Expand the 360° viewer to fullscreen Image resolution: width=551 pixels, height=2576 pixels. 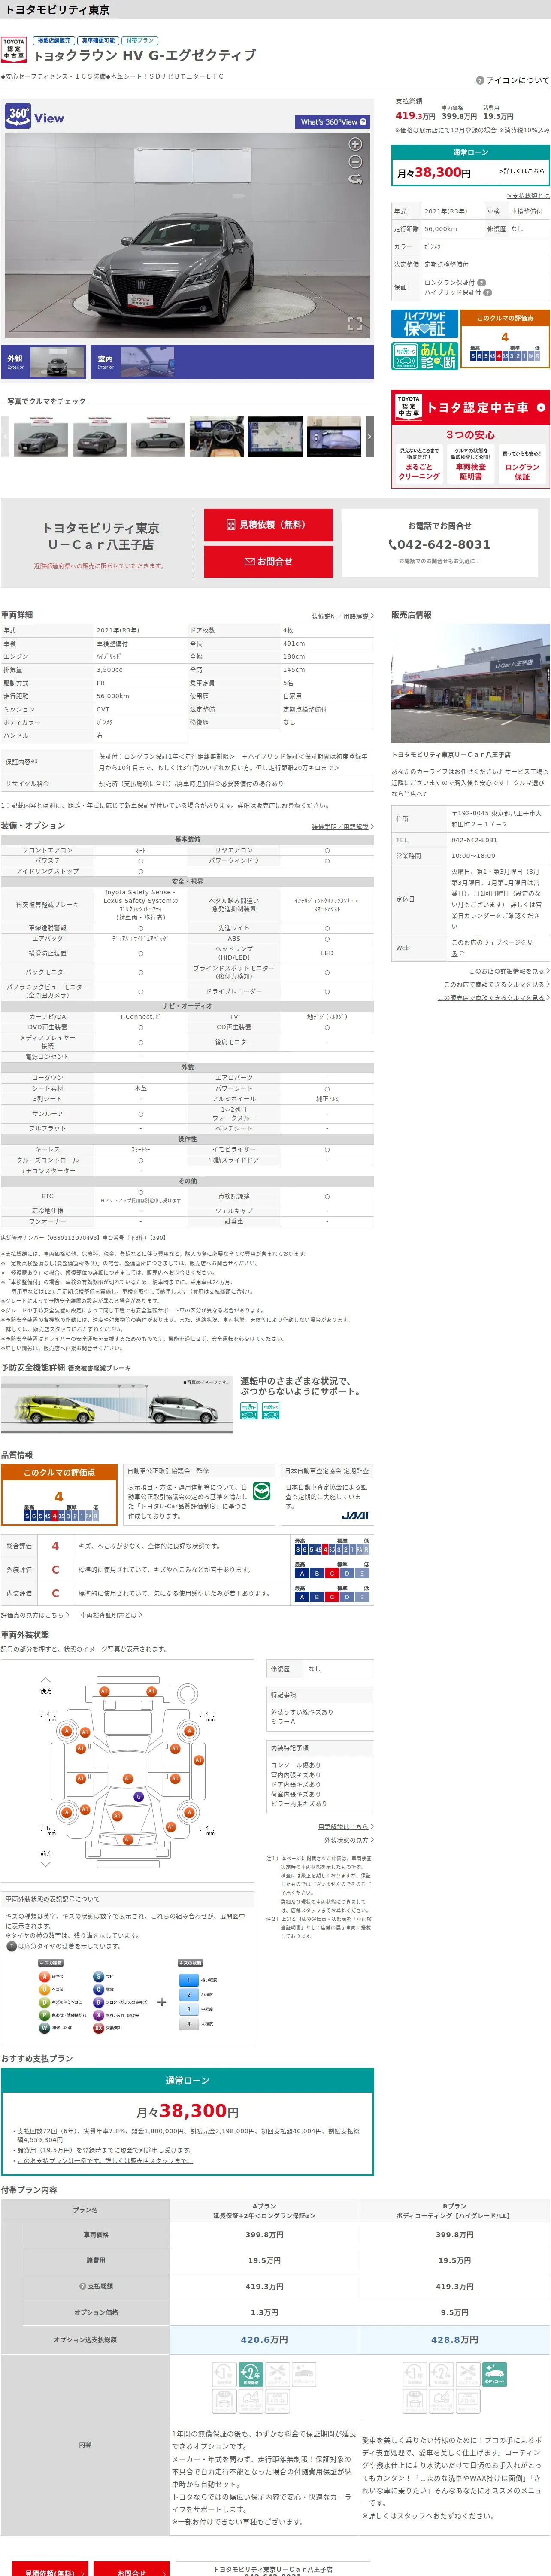click(x=354, y=323)
